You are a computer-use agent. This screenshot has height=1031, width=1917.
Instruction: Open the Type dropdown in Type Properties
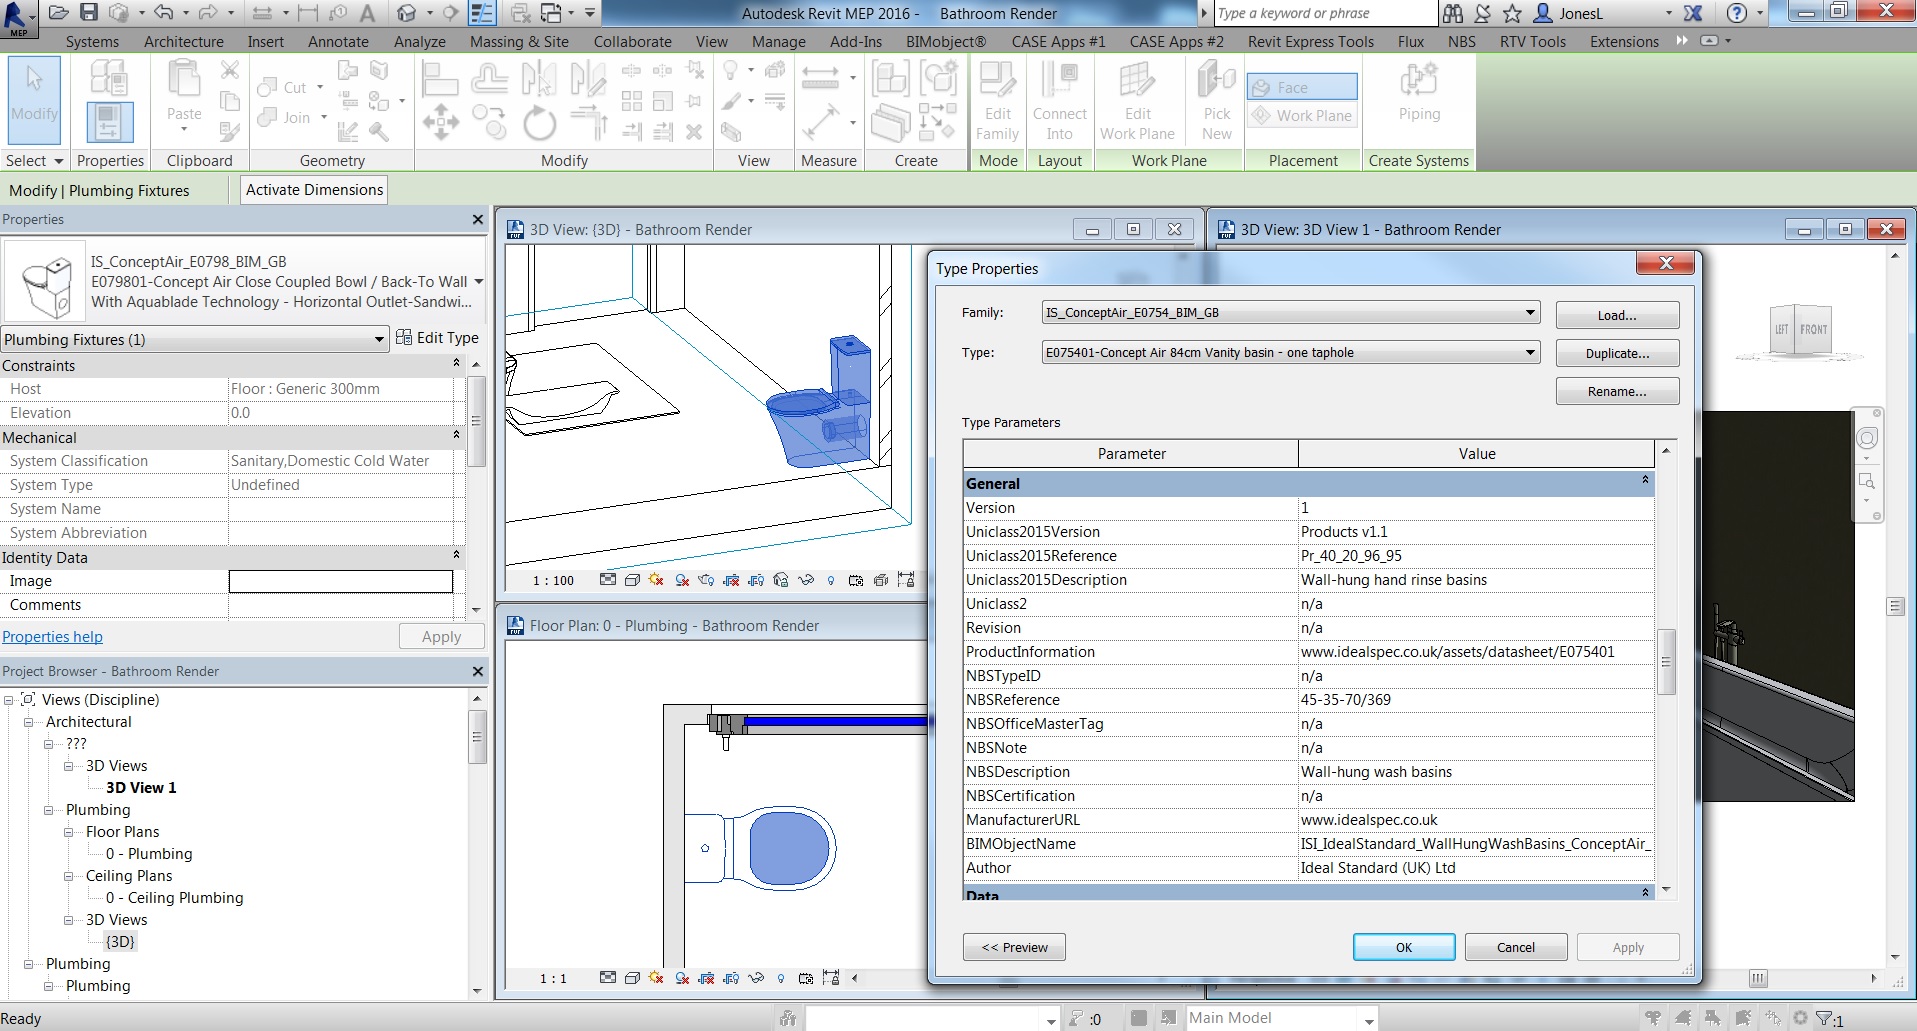pyautogui.click(x=1529, y=353)
